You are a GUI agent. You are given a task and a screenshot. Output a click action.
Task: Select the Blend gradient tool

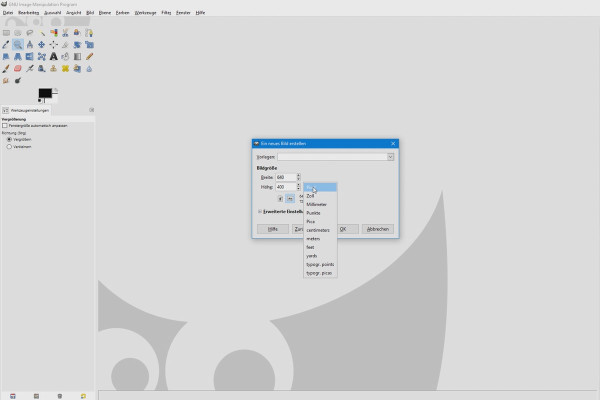tap(77, 57)
